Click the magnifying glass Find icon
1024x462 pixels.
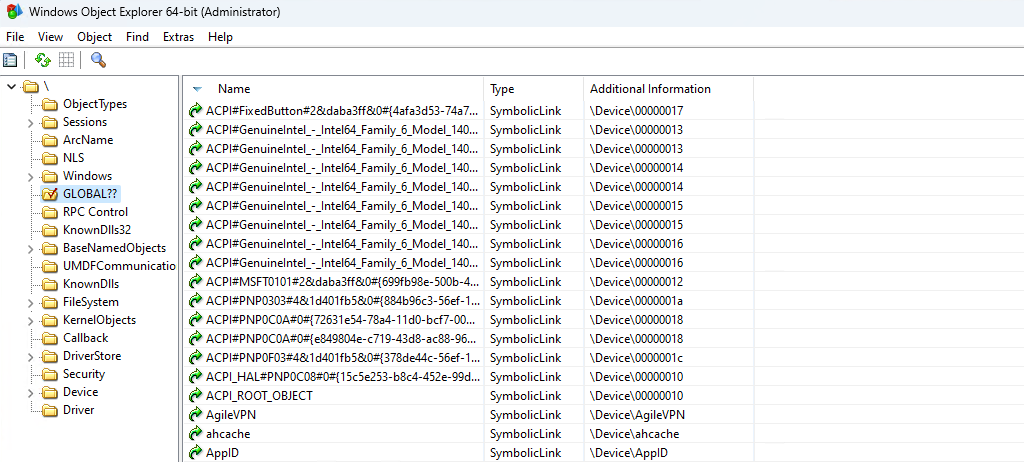(x=98, y=60)
